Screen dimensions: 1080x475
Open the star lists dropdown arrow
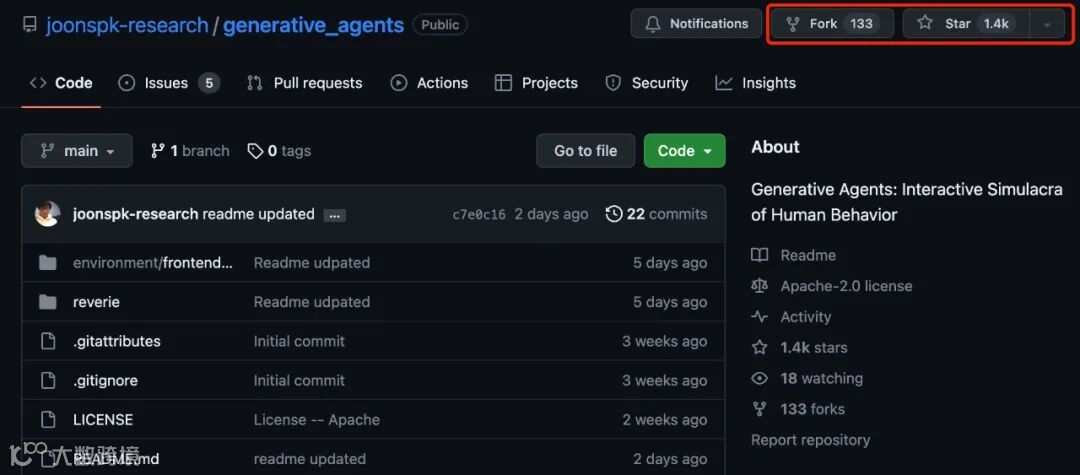[1047, 24]
